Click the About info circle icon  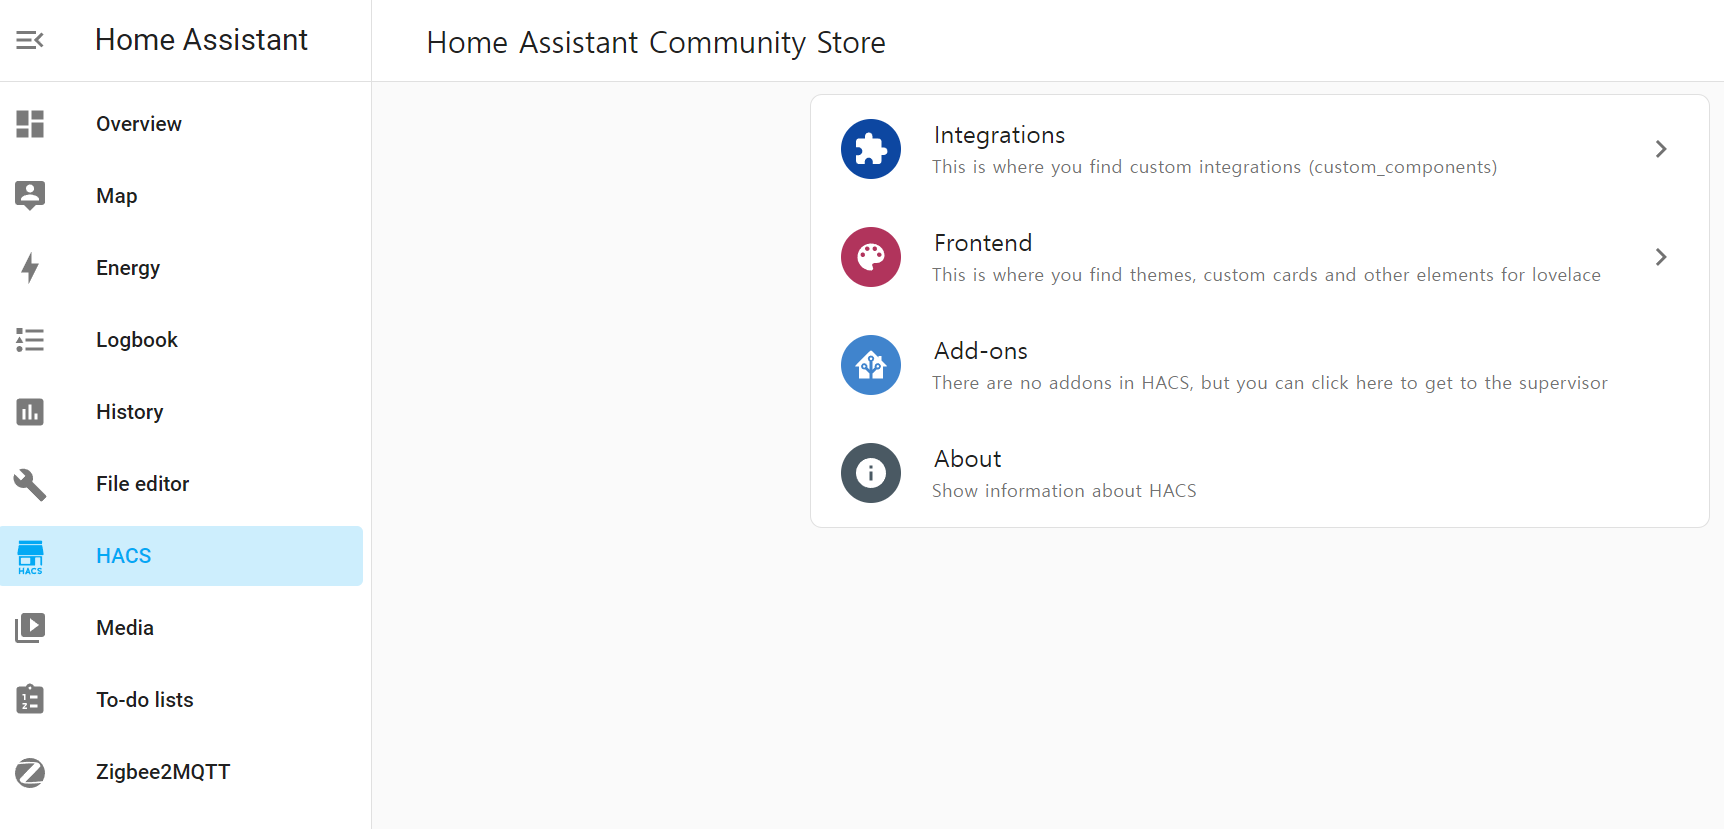pyautogui.click(x=871, y=473)
